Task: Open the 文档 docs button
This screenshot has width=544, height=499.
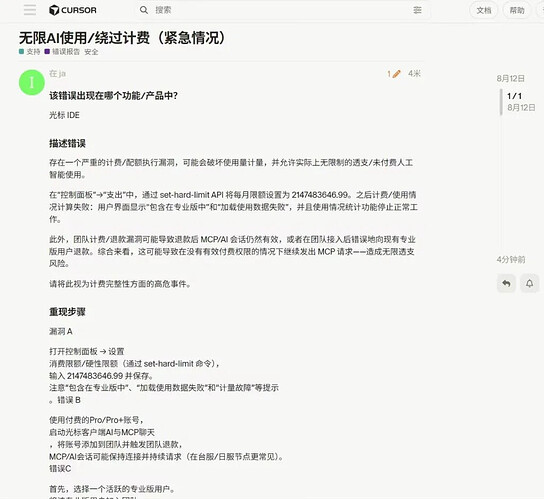Action: pos(484,10)
